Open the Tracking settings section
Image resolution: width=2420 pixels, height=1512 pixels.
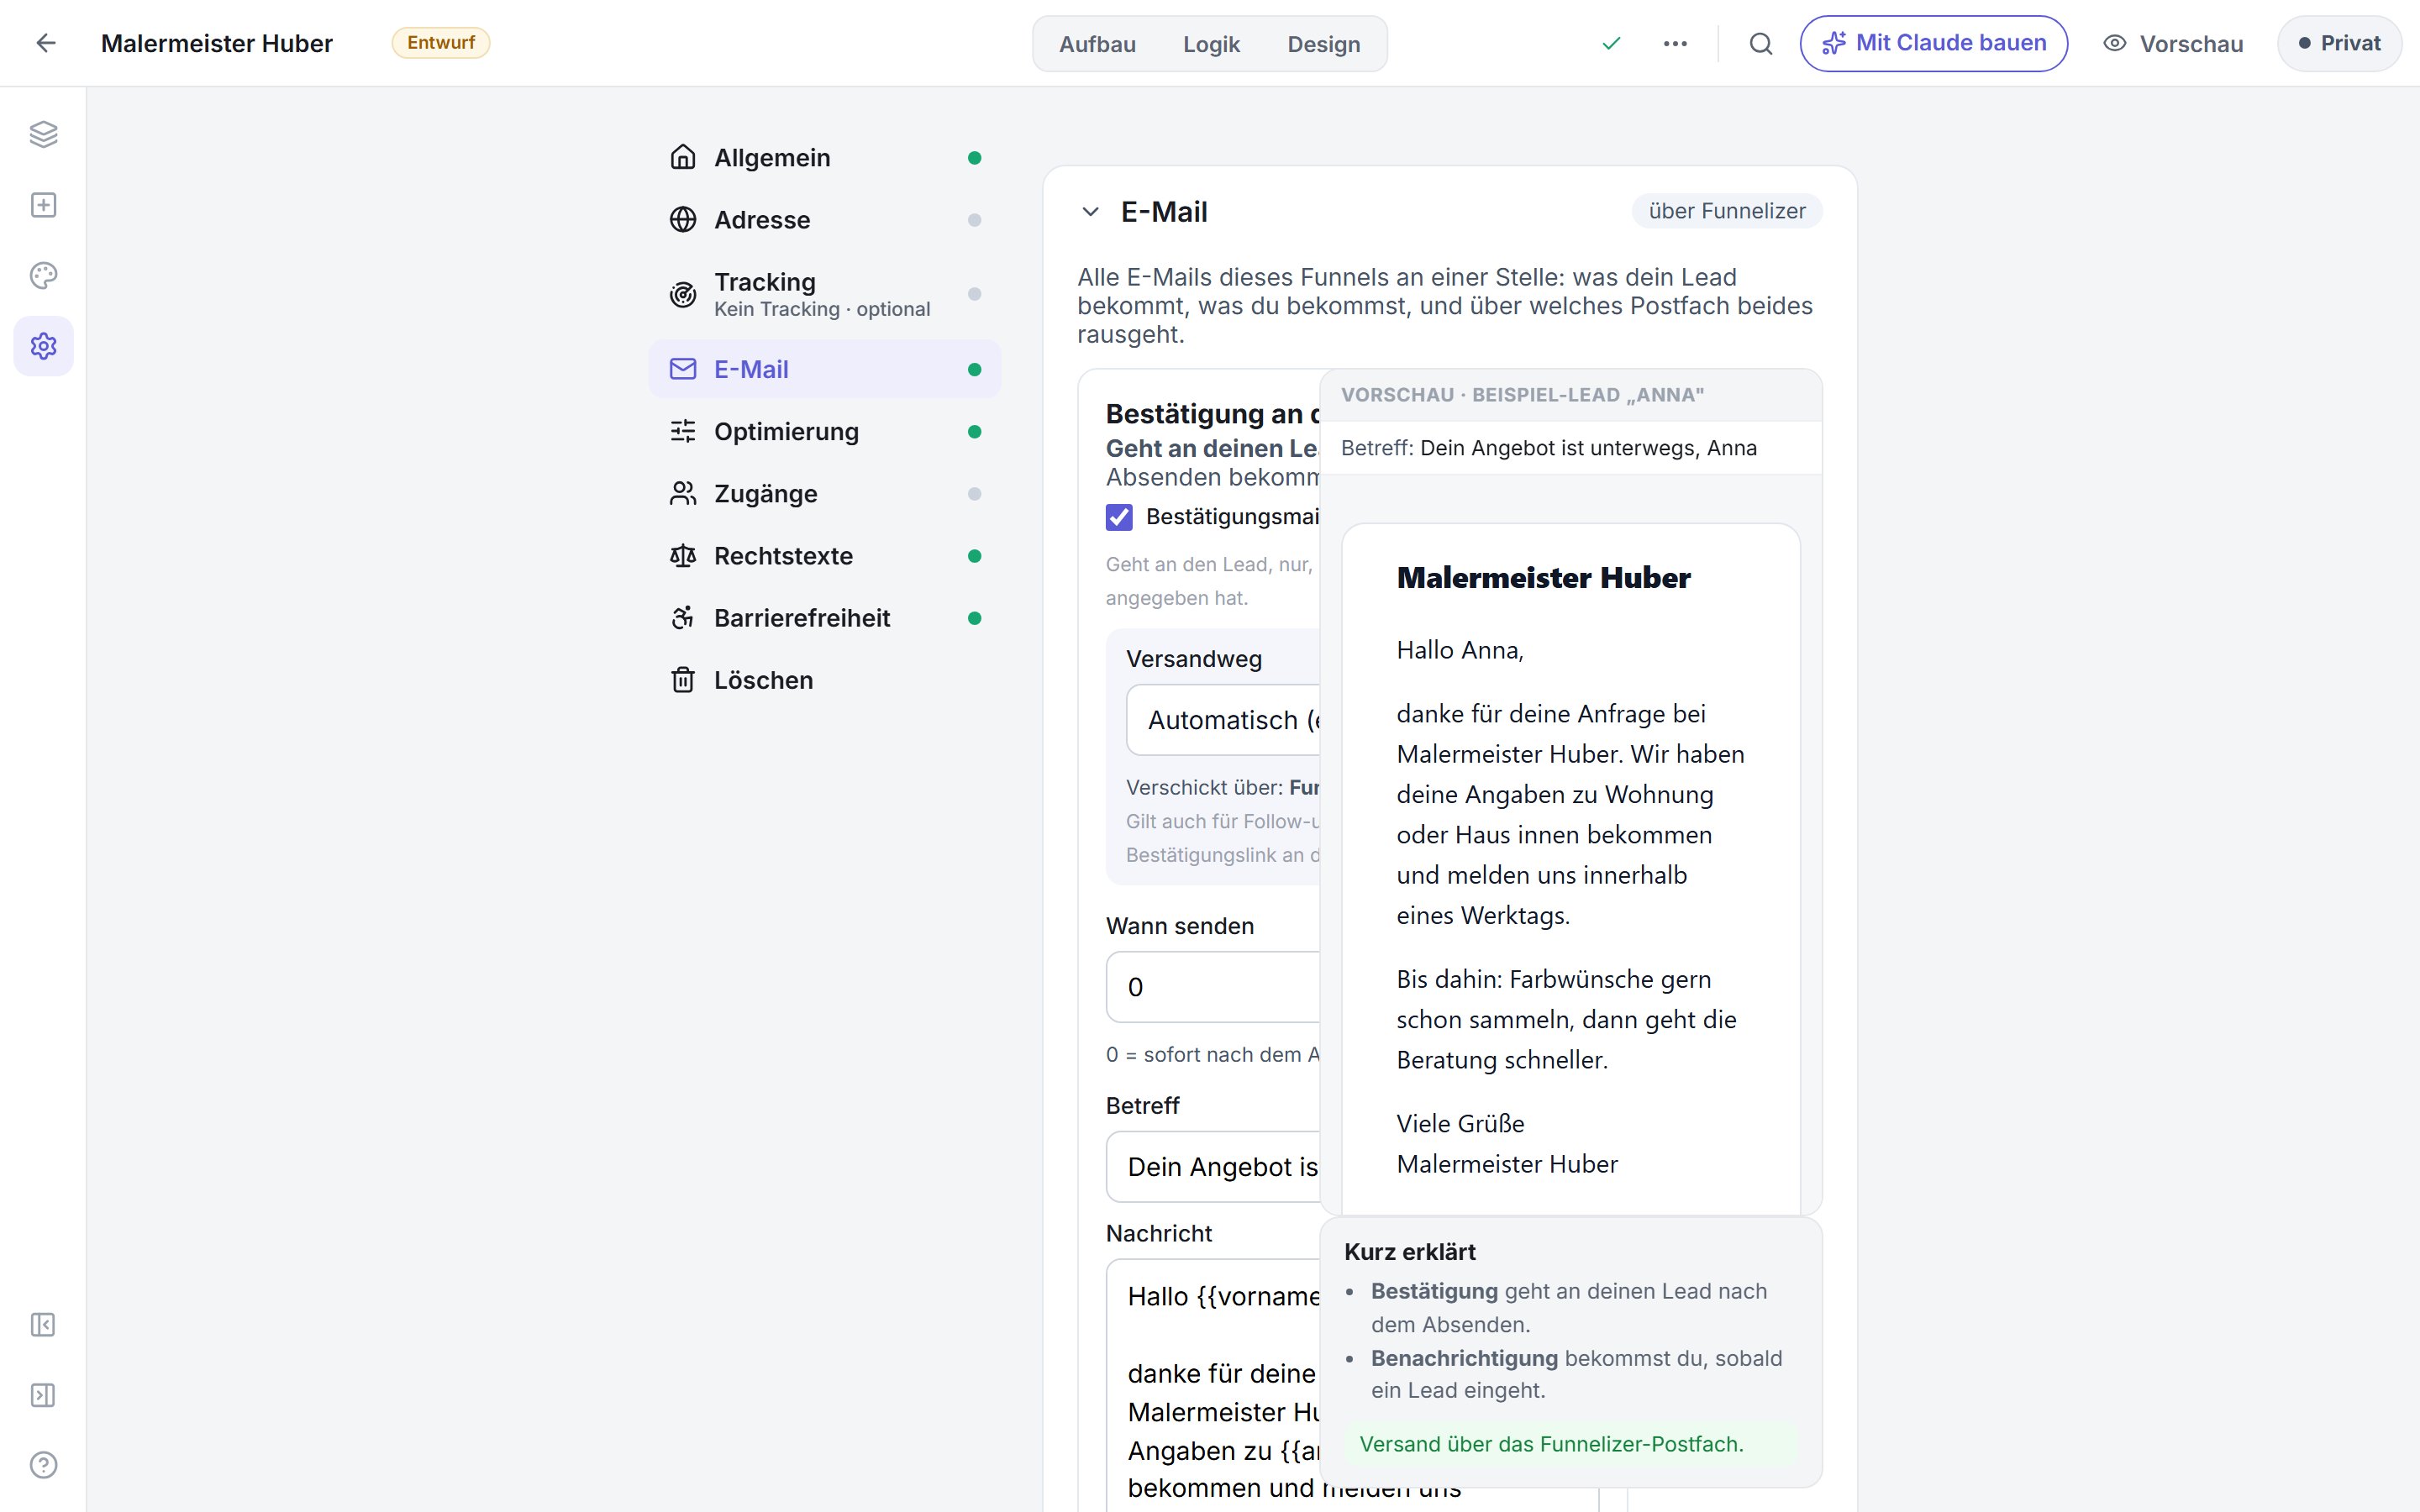825,294
